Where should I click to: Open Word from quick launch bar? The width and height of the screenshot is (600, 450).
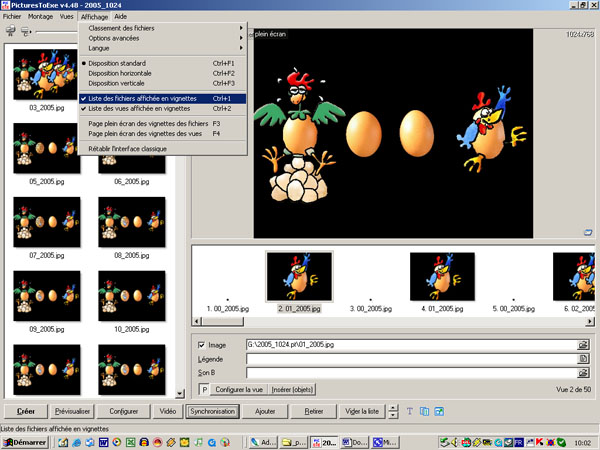103,442
